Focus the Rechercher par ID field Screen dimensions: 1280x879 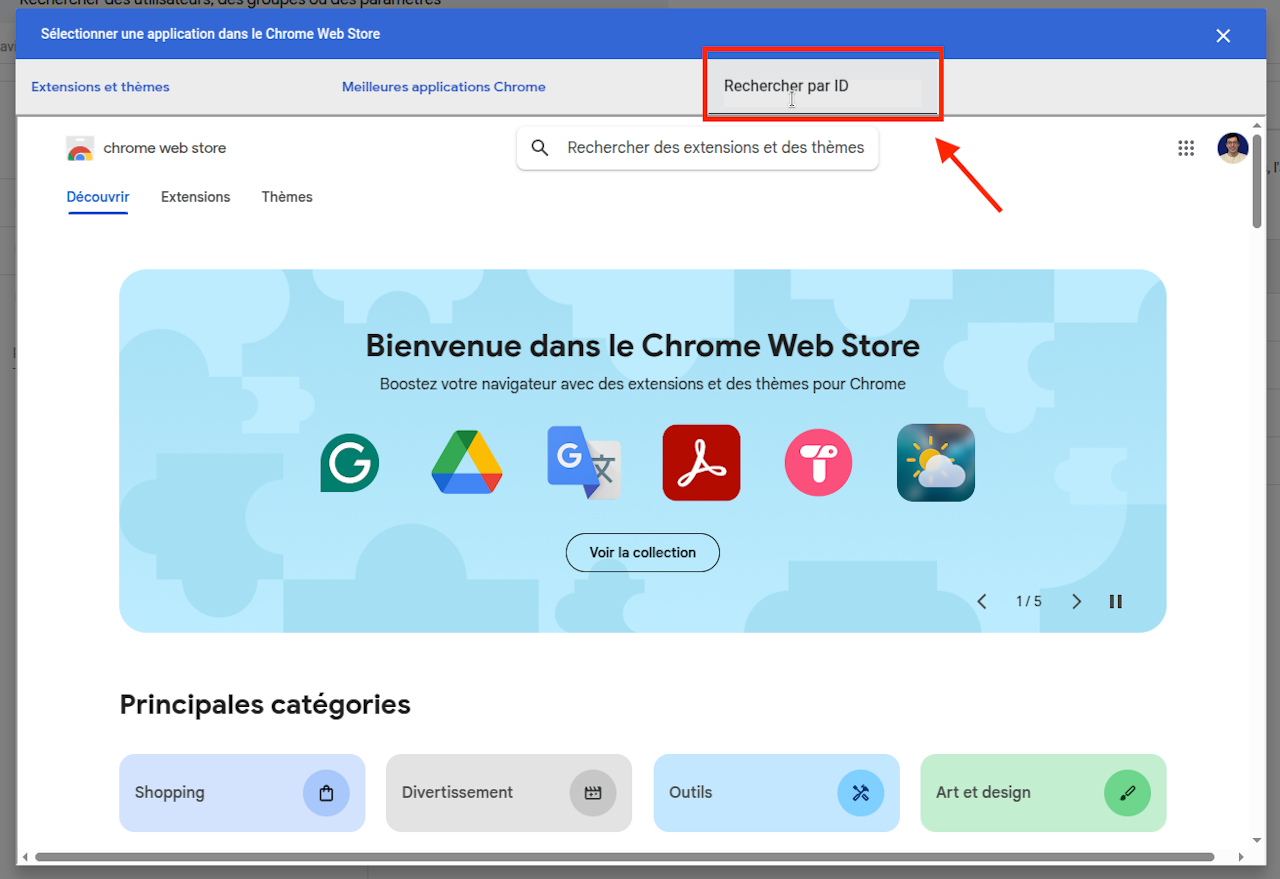(x=822, y=87)
